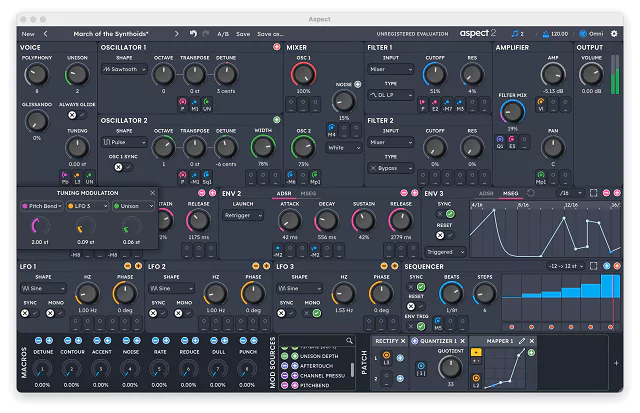Screen dimensions: 640x413
Task: Click the Output Volume knob
Action: (x=591, y=75)
